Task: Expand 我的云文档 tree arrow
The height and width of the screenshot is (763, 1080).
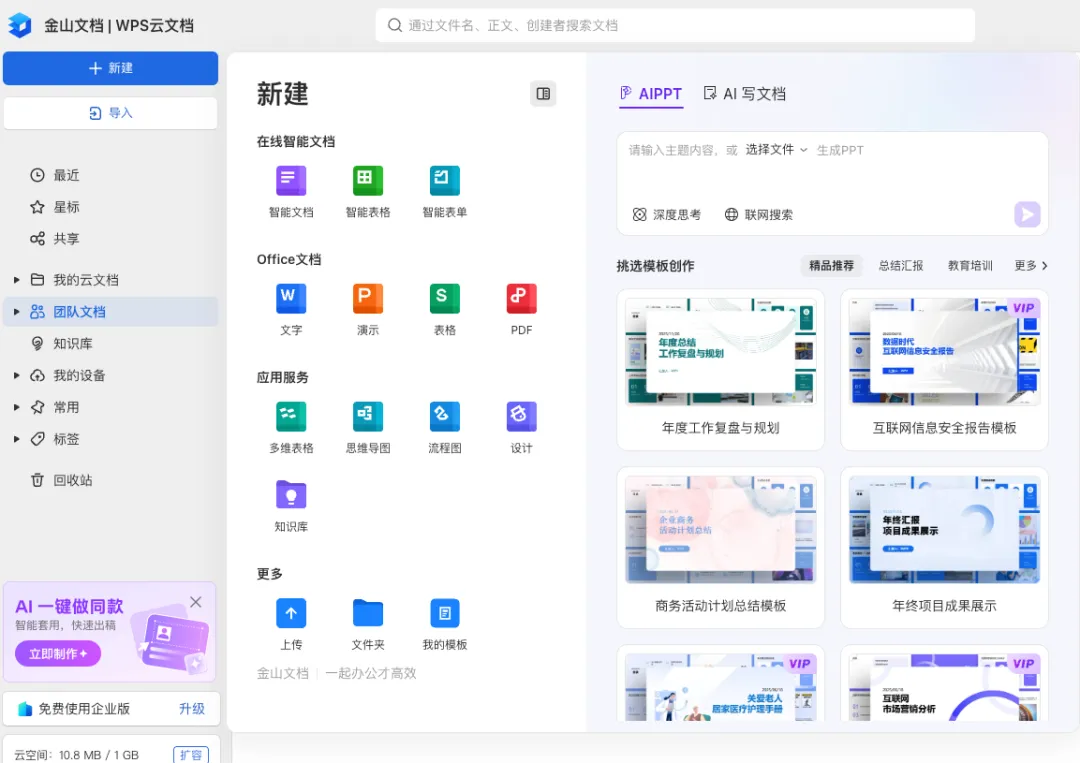Action: pos(17,280)
